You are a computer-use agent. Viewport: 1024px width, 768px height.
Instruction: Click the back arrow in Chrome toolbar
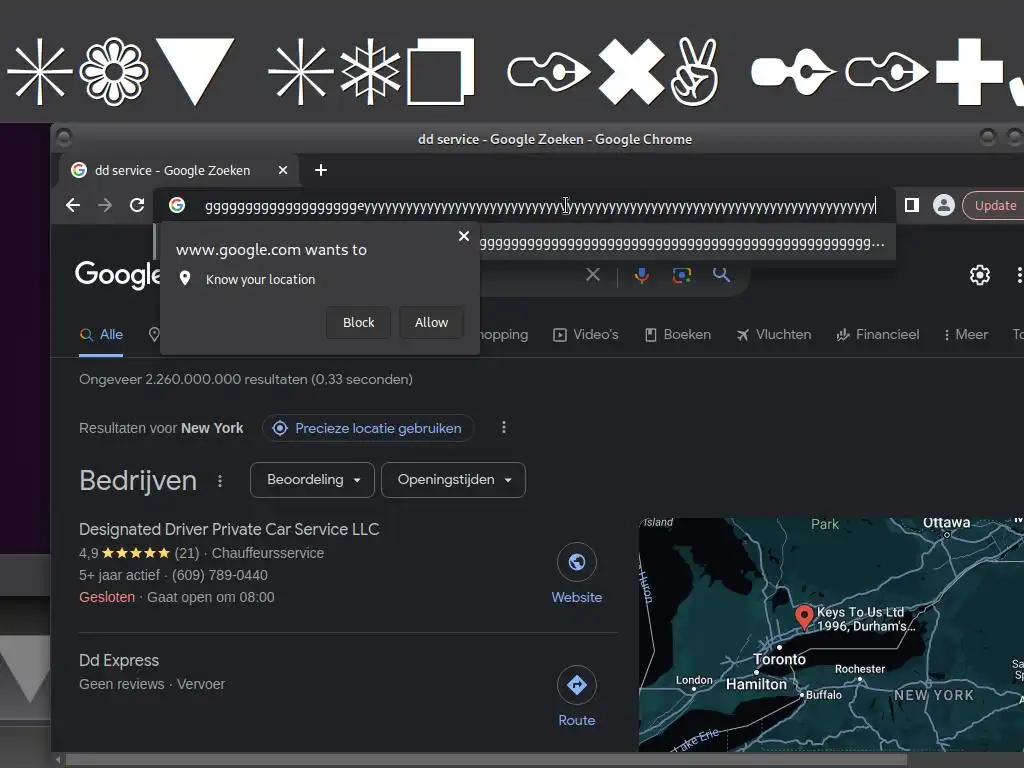coord(73,205)
